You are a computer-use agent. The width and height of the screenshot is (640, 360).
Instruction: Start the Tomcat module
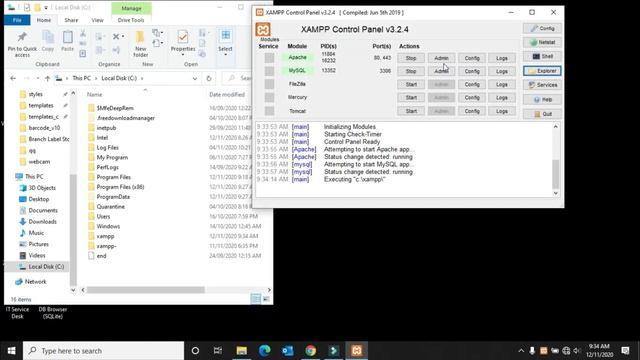point(411,111)
